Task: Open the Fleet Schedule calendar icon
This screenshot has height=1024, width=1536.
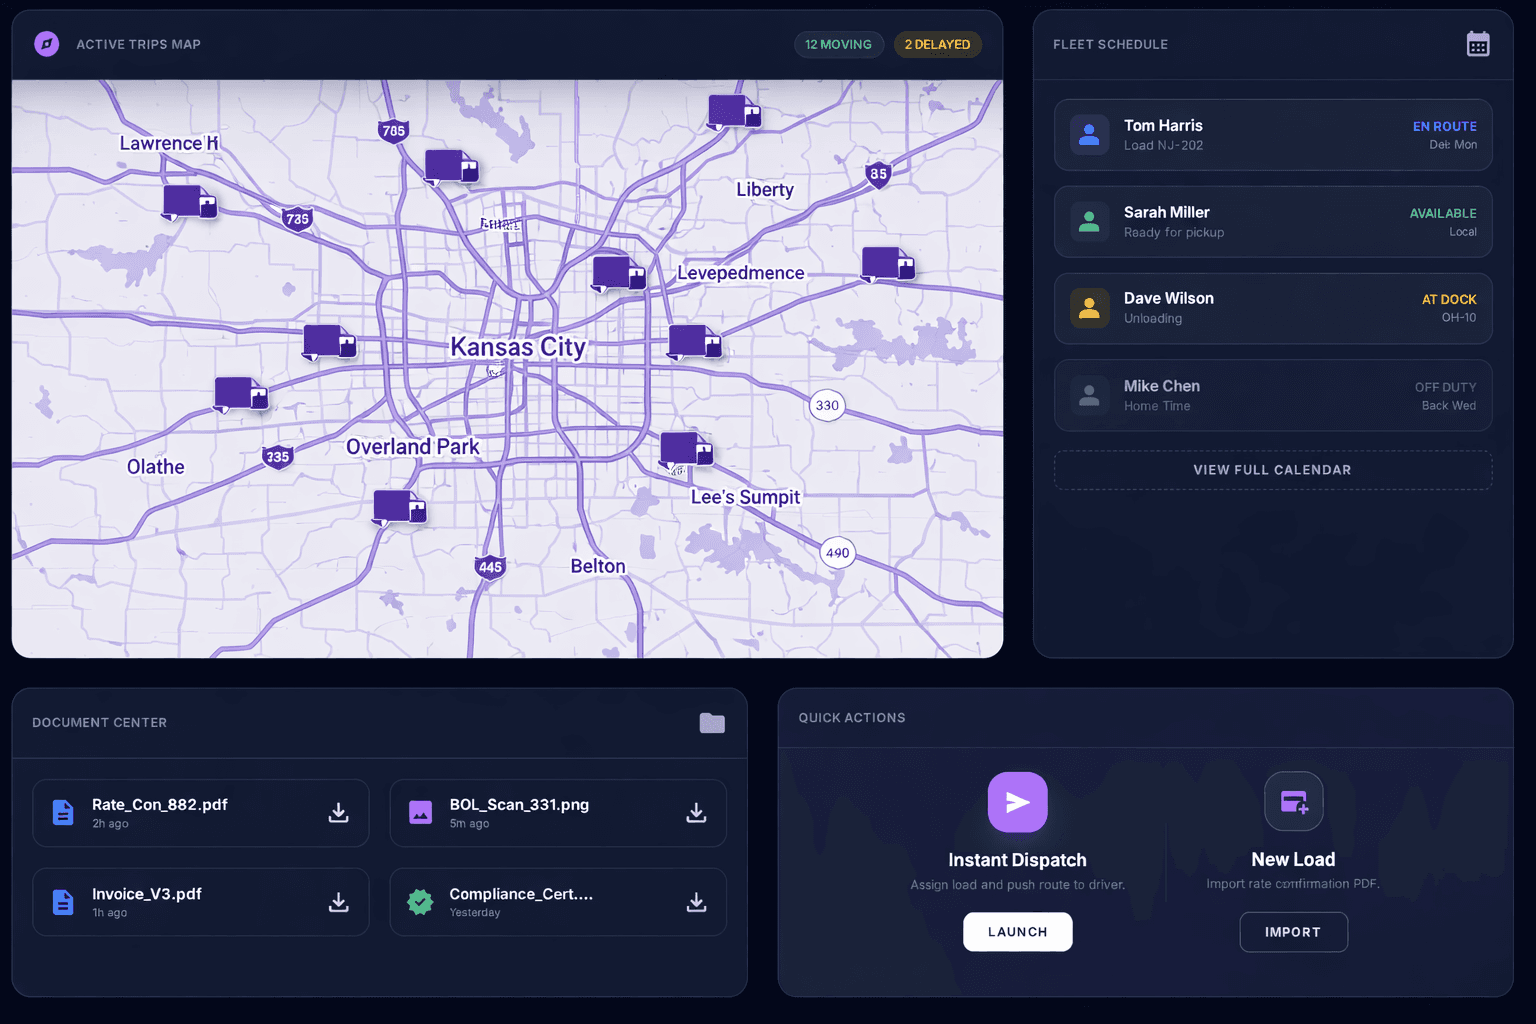Action: tap(1478, 43)
